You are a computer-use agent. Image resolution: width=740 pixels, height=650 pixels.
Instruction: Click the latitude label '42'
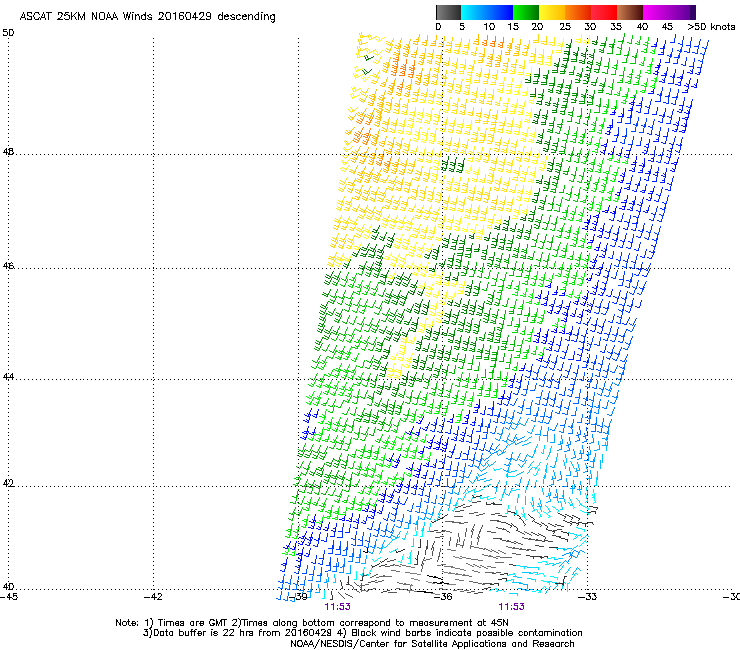(x=8, y=484)
